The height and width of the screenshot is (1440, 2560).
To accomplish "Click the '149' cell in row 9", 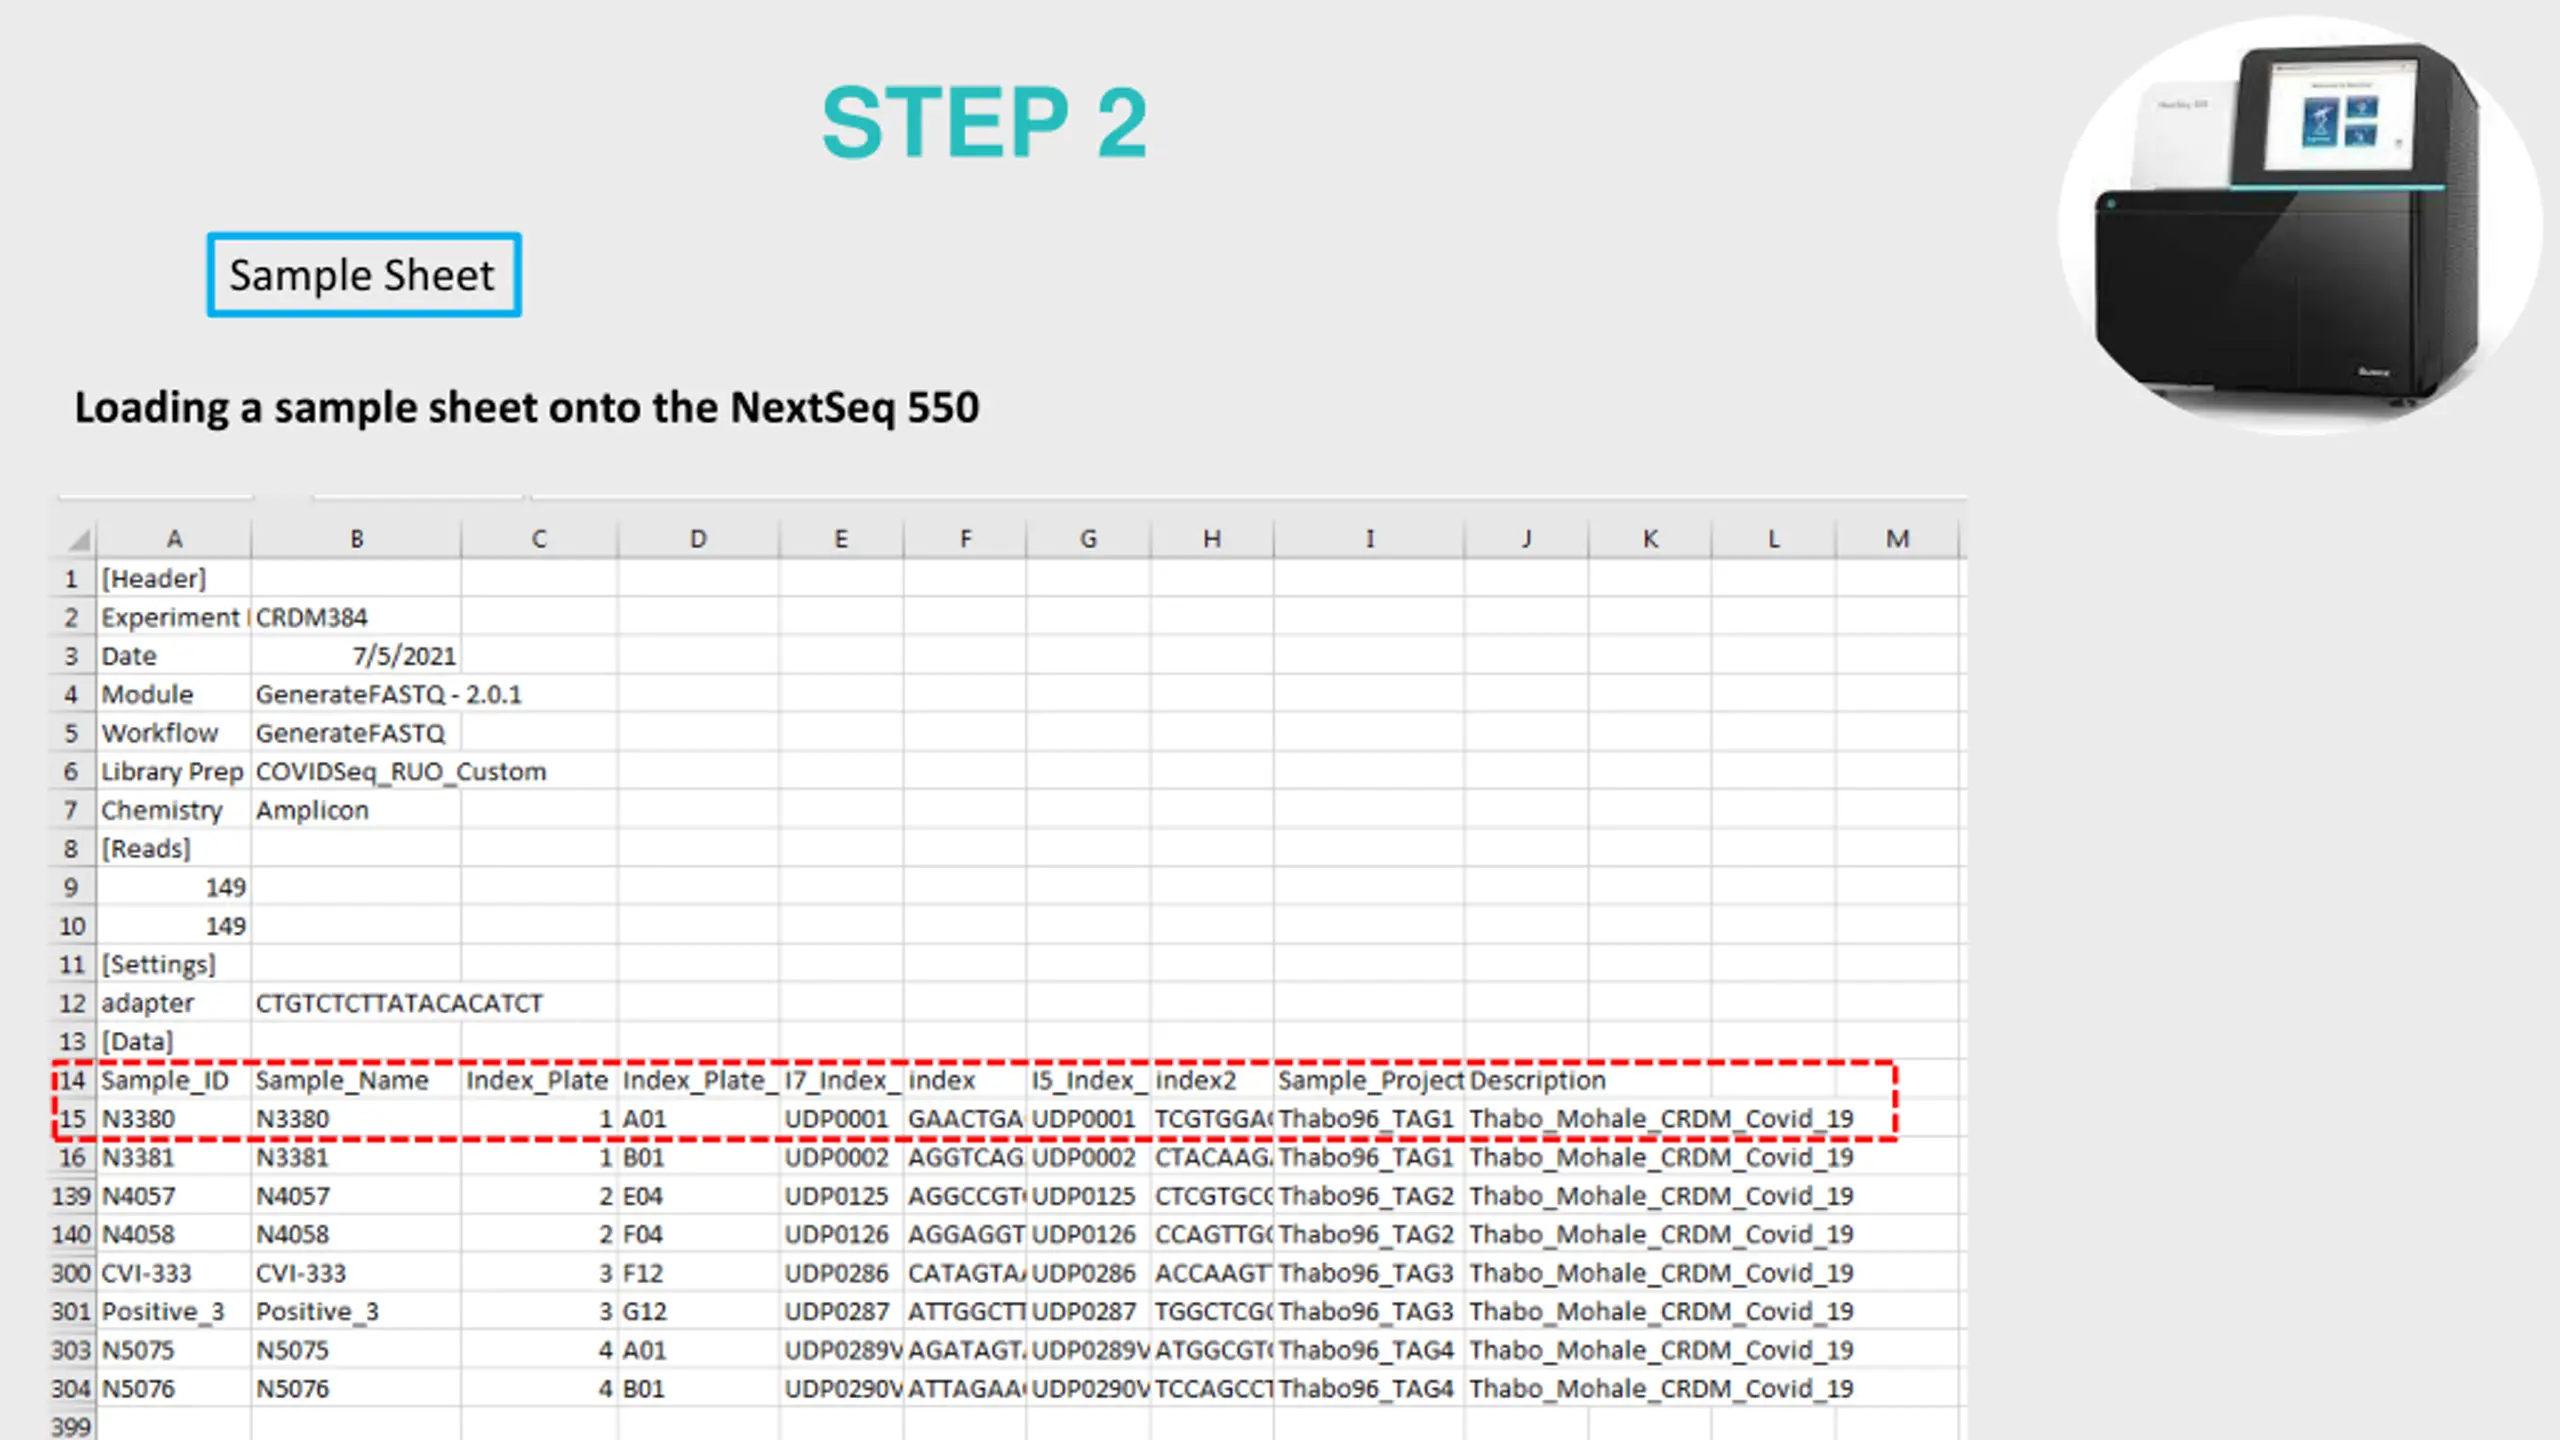I will [x=174, y=888].
